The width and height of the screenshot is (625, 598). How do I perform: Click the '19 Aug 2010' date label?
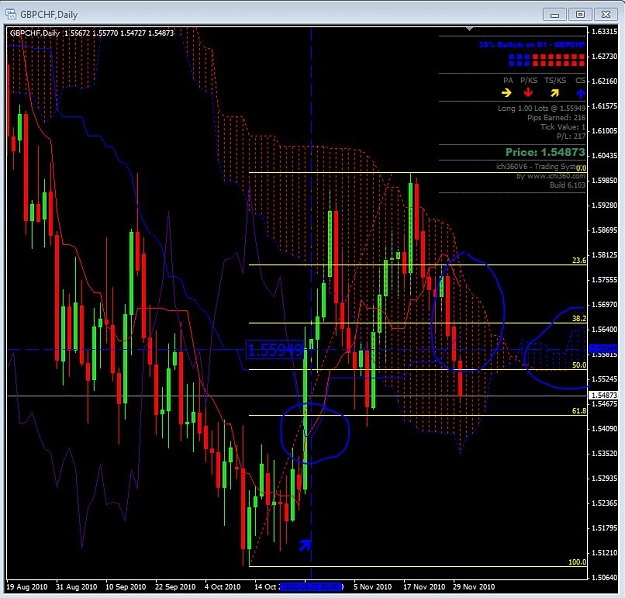click(27, 587)
